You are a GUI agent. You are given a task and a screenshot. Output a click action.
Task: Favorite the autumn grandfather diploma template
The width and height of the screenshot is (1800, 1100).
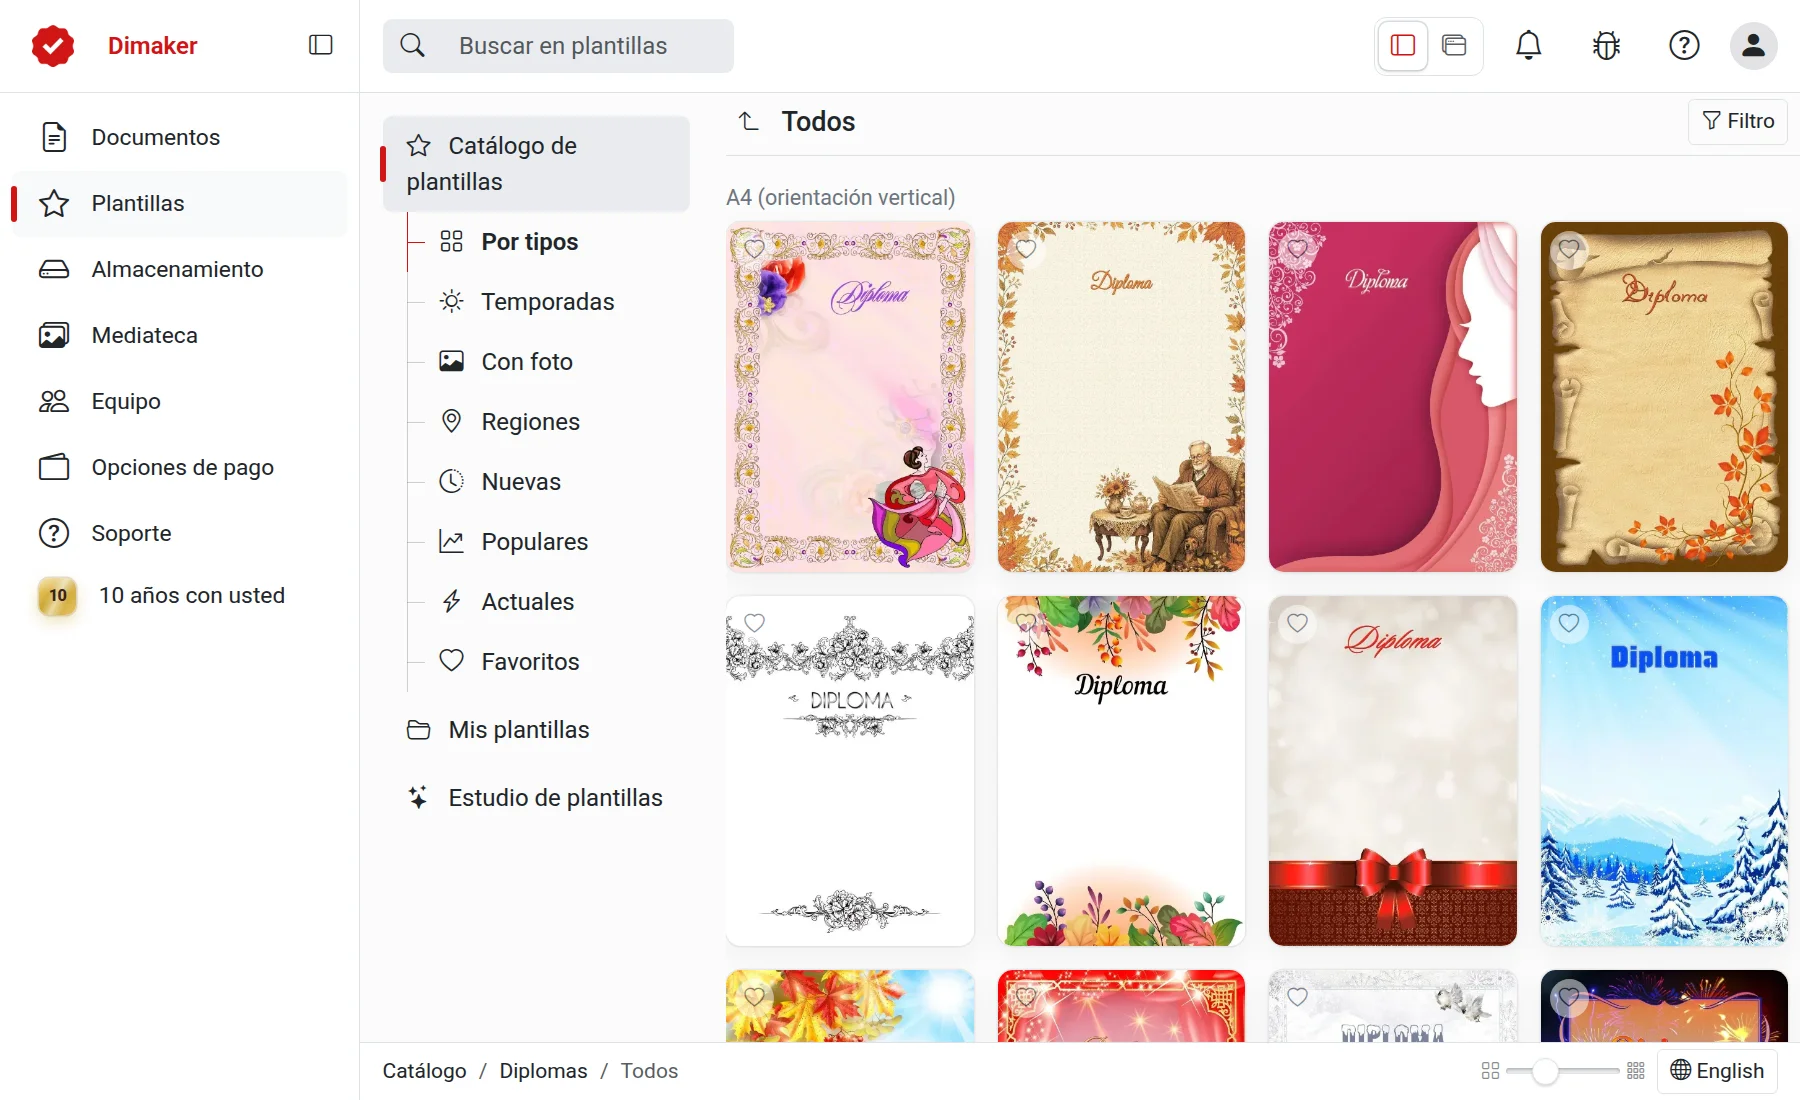(x=1026, y=249)
